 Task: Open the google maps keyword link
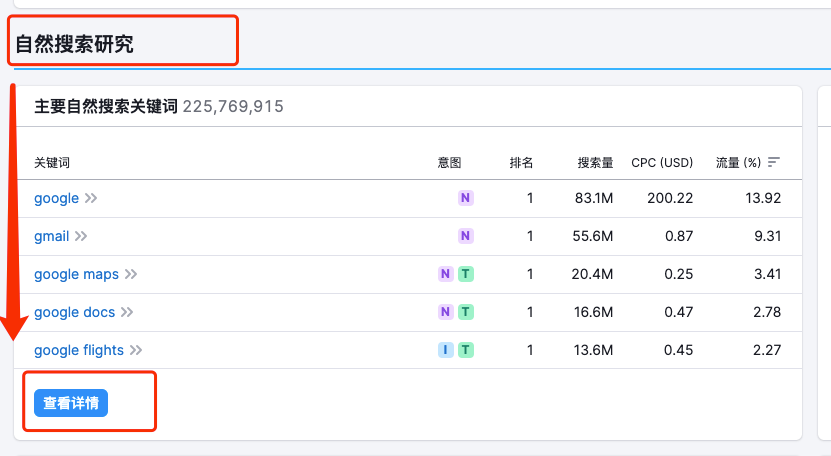click(76, 274)
